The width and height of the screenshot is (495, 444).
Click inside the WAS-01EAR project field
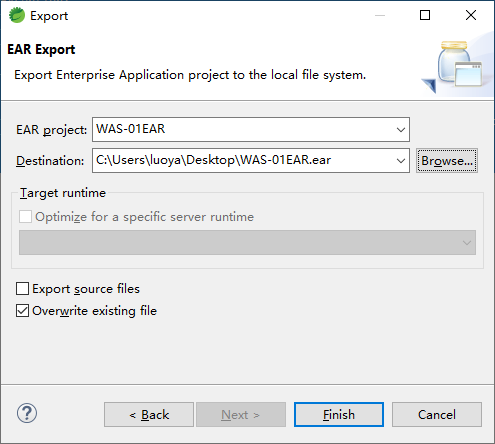coord(243,129)
